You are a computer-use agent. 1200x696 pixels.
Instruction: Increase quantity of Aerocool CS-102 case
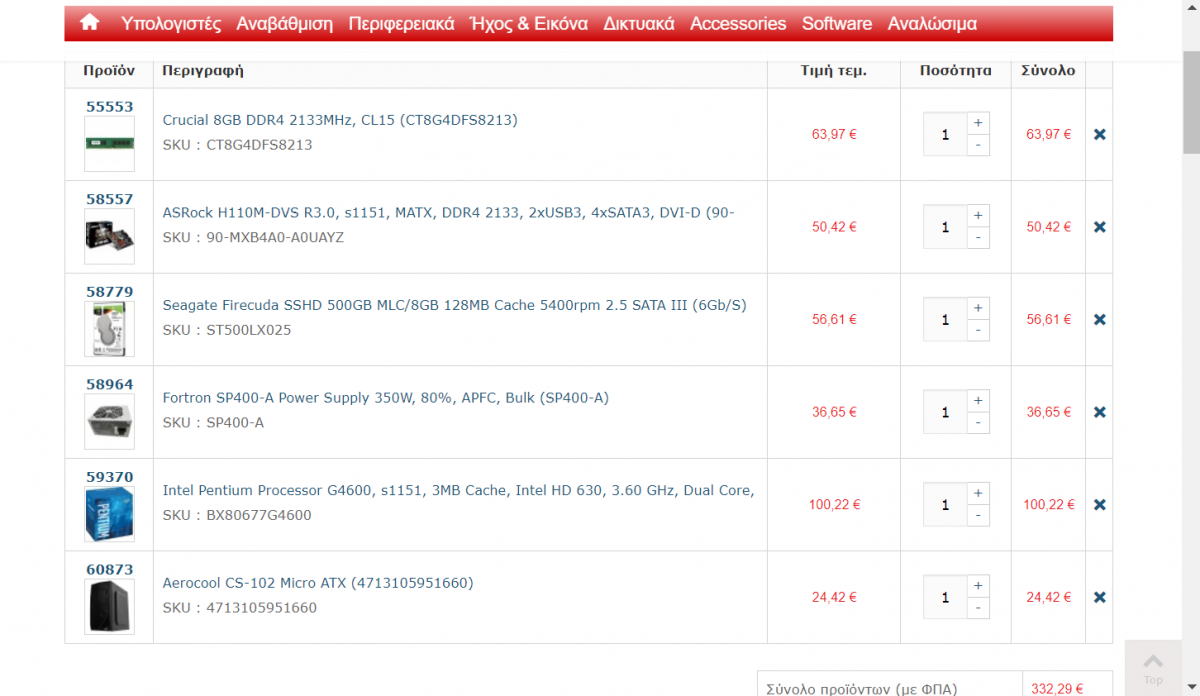click(x=978, y=586)
